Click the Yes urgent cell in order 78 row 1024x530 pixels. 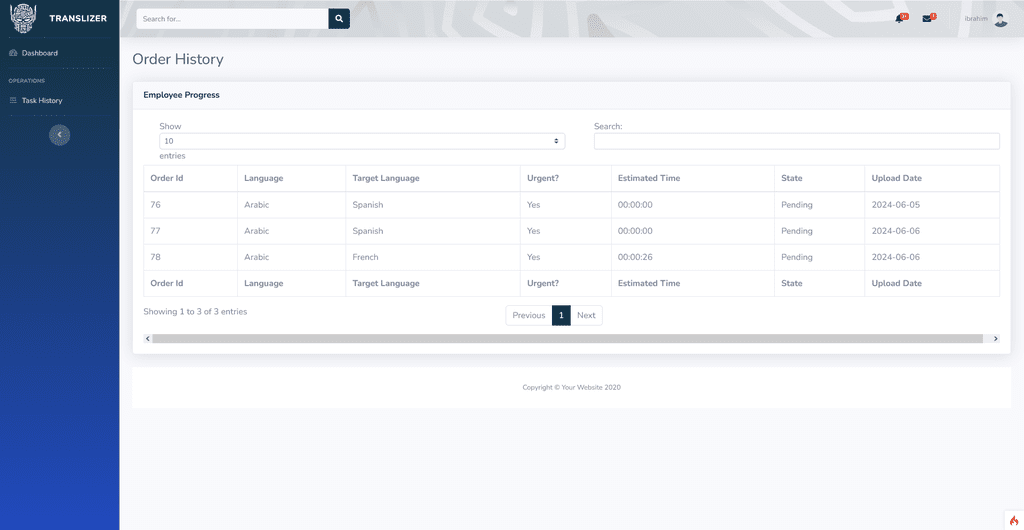coord(566,257)
